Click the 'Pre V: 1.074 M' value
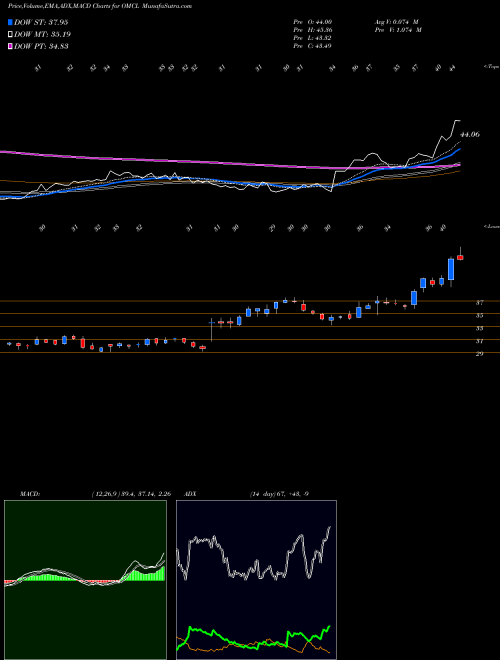This screenshot has height=660, width=500. coord(397,30)
